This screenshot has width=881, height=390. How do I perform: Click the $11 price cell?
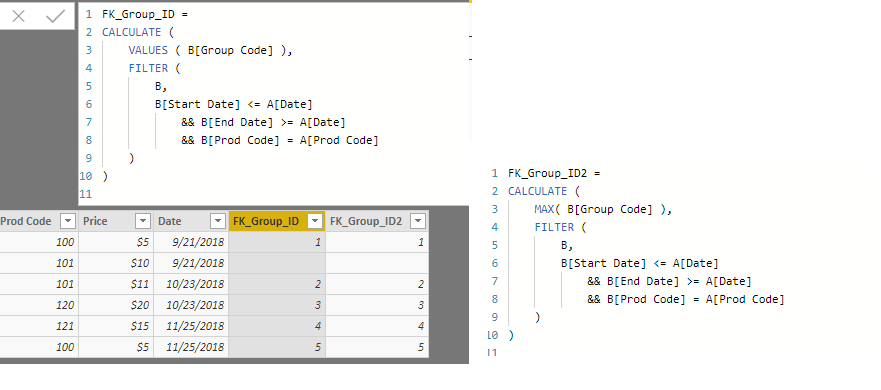point(116,284)
